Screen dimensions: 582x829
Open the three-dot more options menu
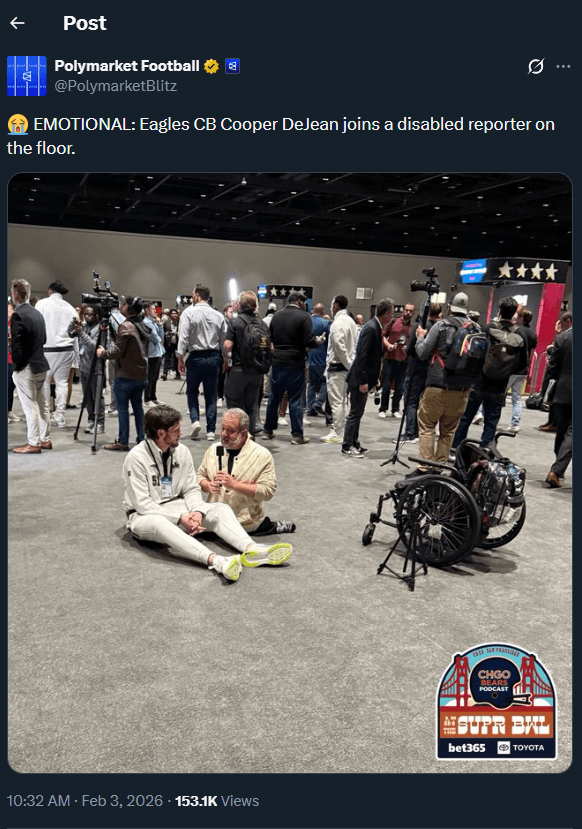(x=563, y=66)
